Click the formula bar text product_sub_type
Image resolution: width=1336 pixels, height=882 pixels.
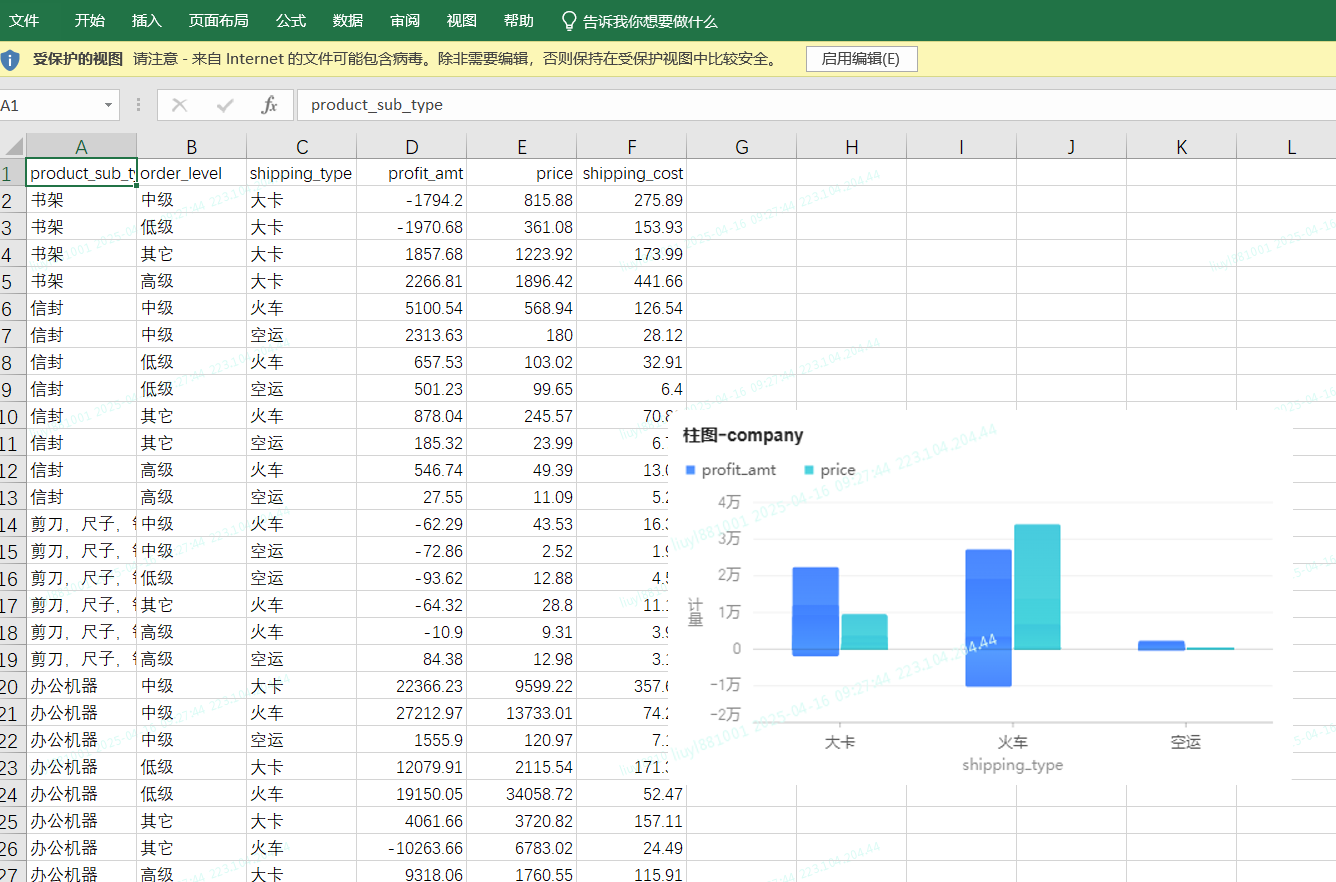tap(377, 105)
